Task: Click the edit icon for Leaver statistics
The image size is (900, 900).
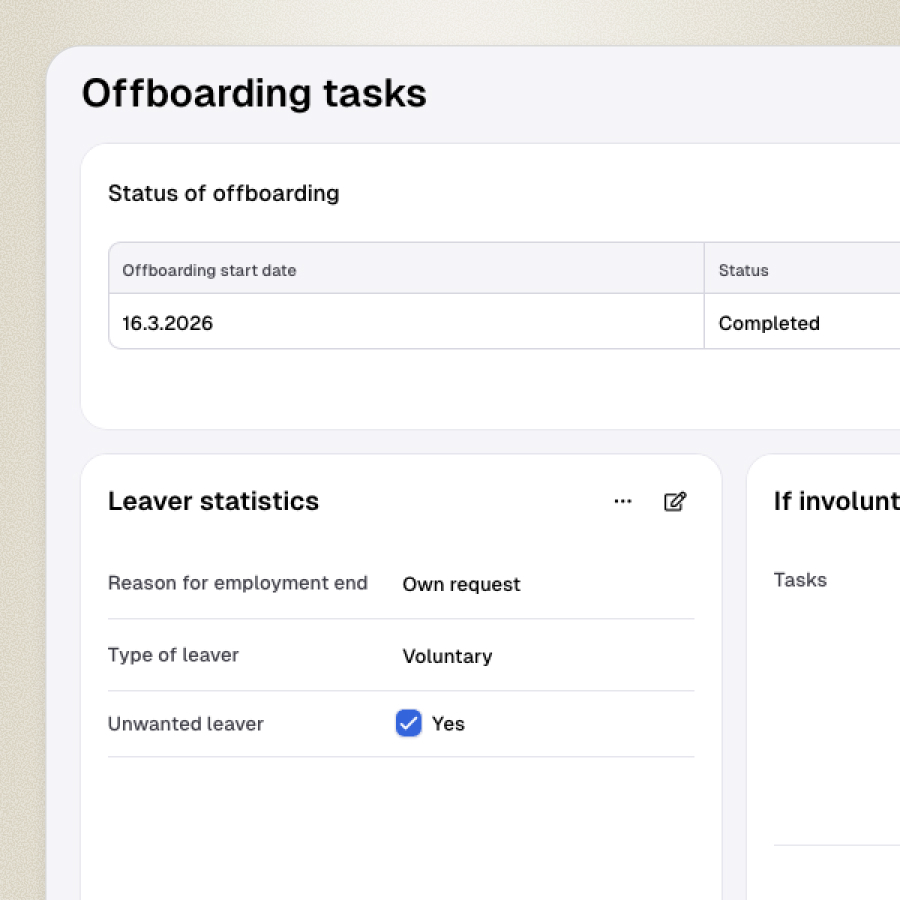Action: [x=675, y=502]
